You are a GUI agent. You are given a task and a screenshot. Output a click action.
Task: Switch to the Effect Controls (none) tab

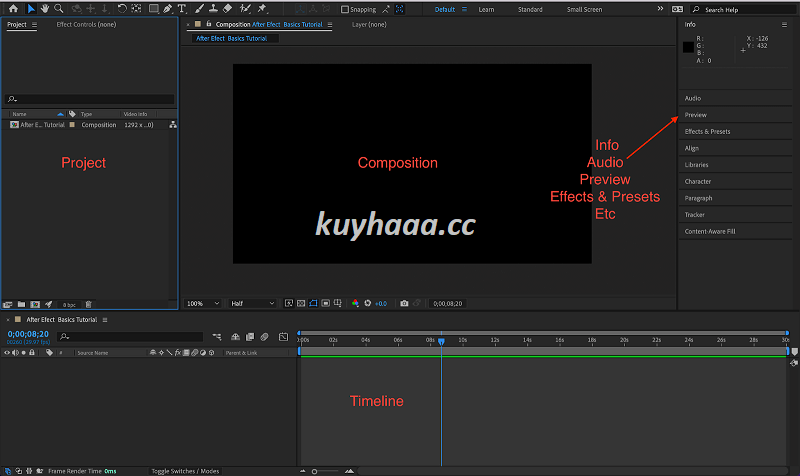pos(86,24)
